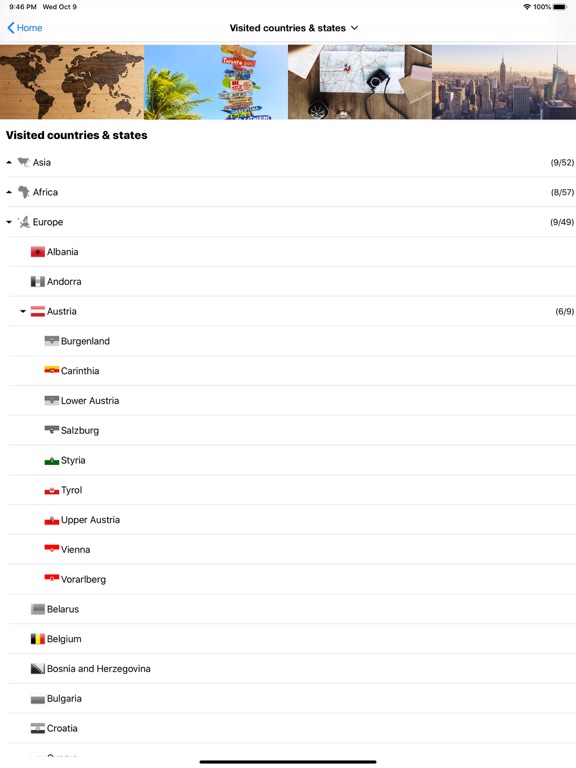Image resolution: width=576 pixels, height=768 pixels.
Task: Expand the Africa continent list
Action: pos(9,192)
